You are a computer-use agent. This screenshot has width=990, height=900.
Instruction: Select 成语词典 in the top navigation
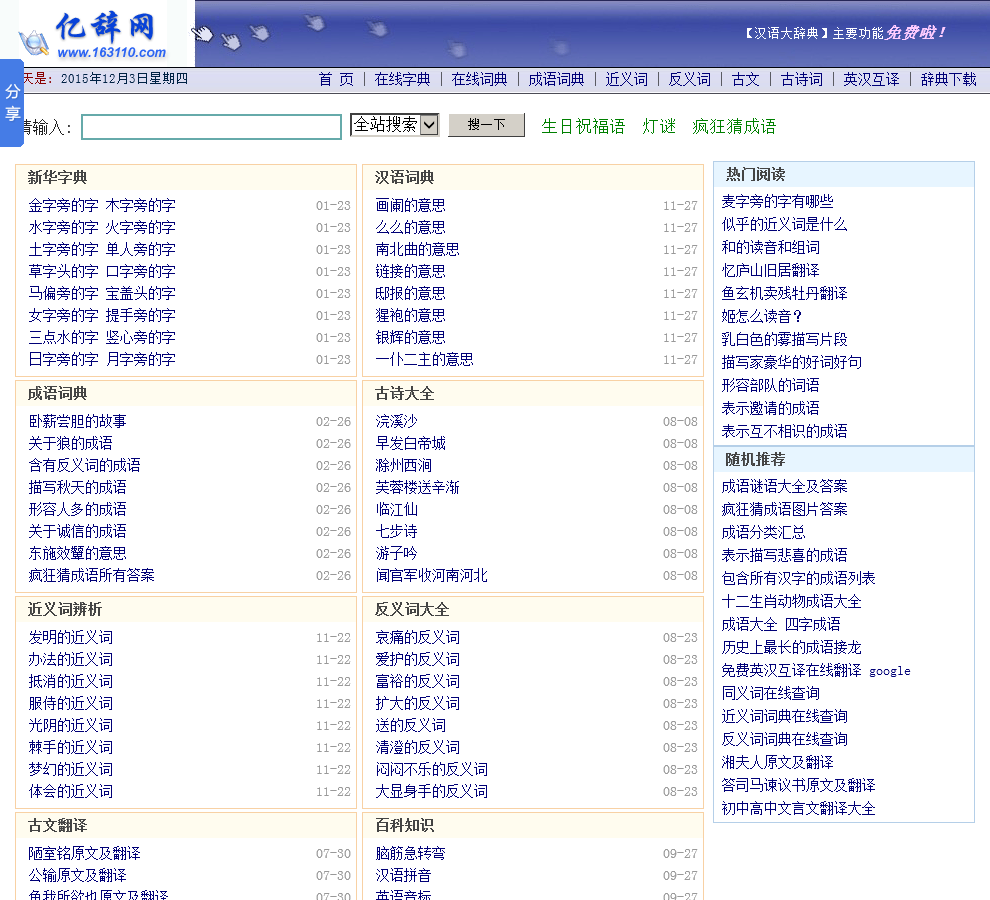click(556, 79)
